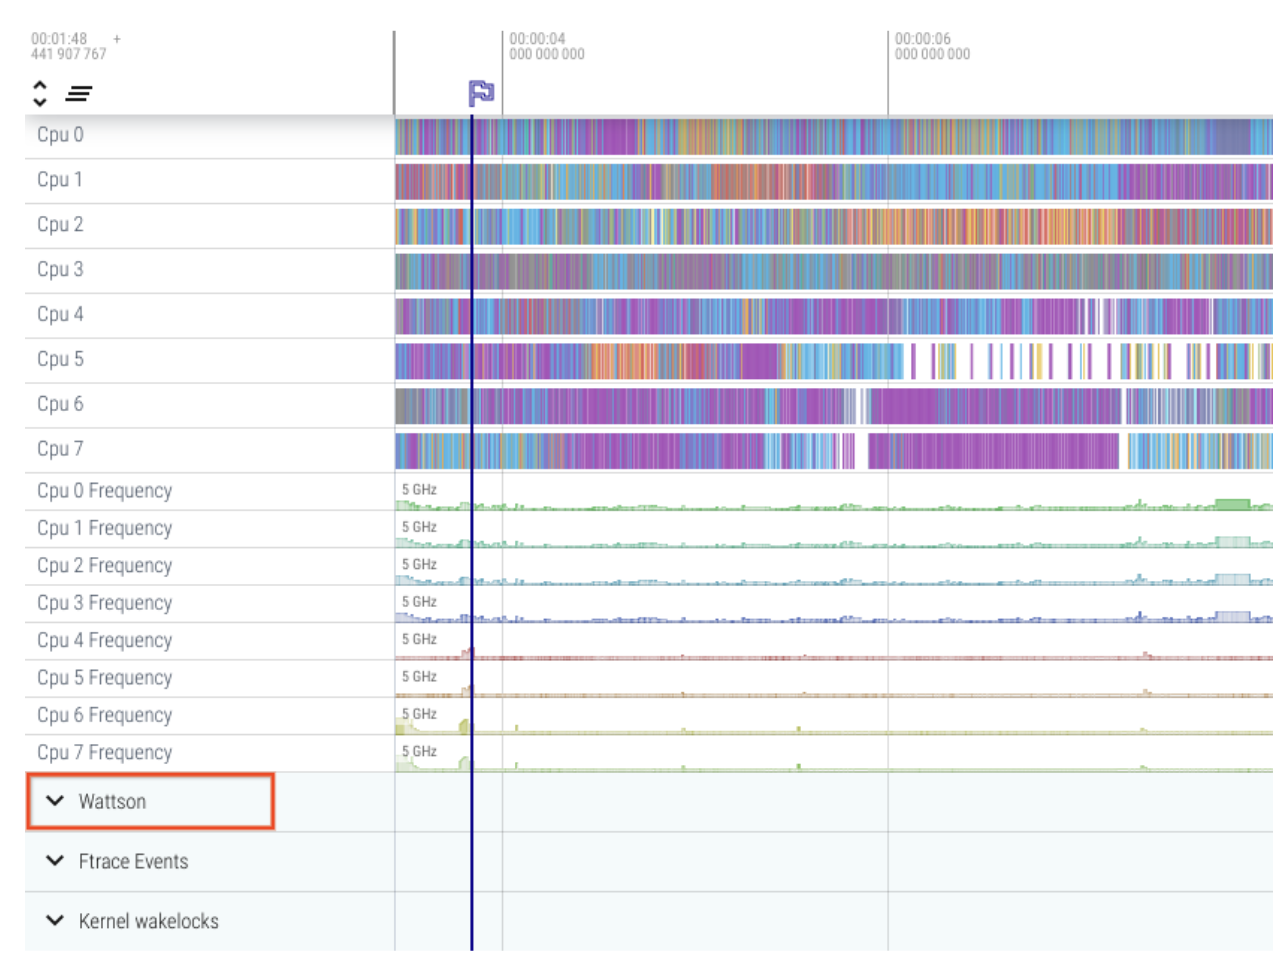Click the Ftrace Events chevron arrow

tap(55, 861)
